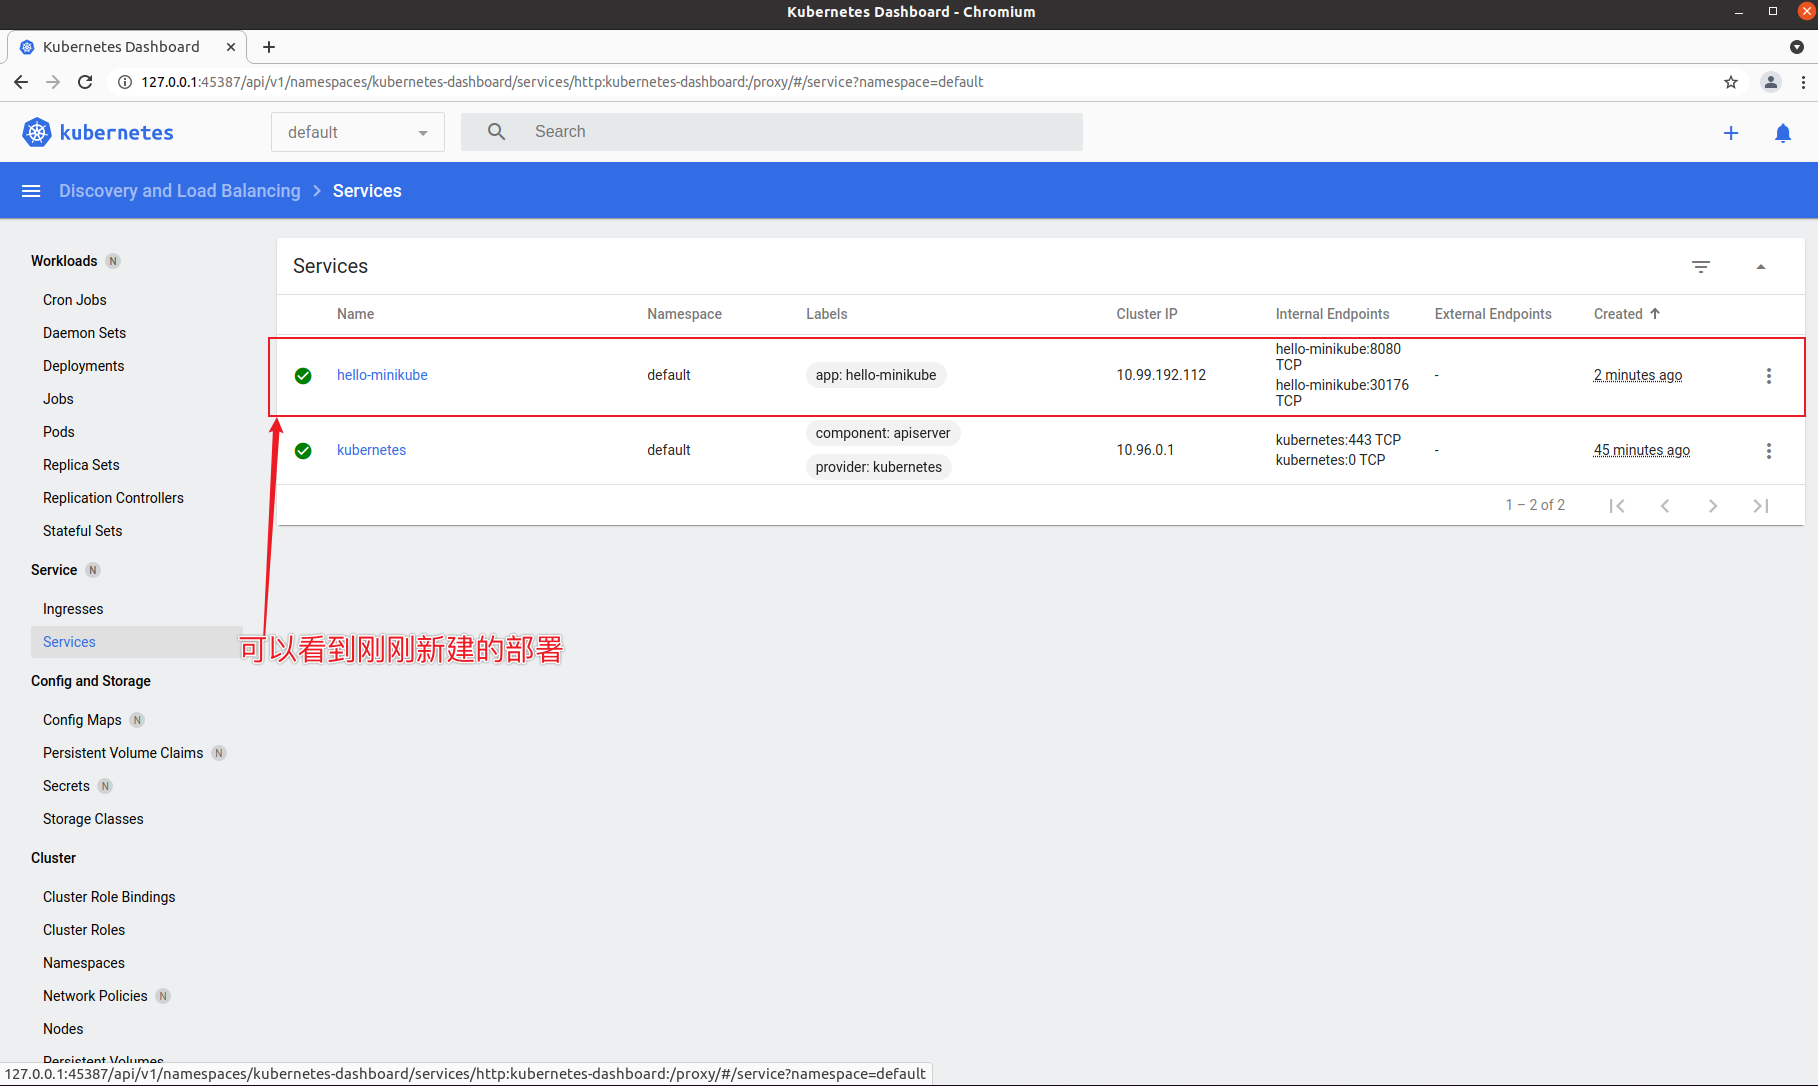The image size is (1818, 1086).
Task: Open actions menu for hello-minikube row
Action: point(1769,376)
